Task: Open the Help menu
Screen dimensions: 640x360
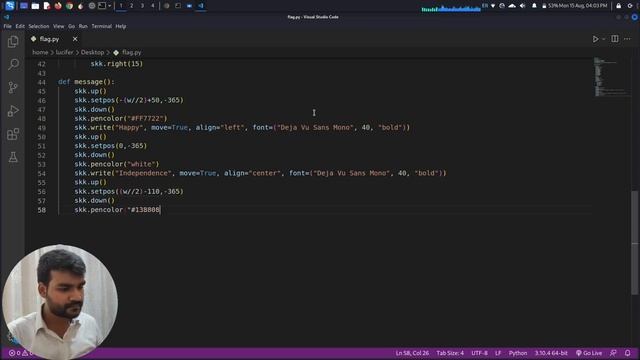Action: point(120,26)
